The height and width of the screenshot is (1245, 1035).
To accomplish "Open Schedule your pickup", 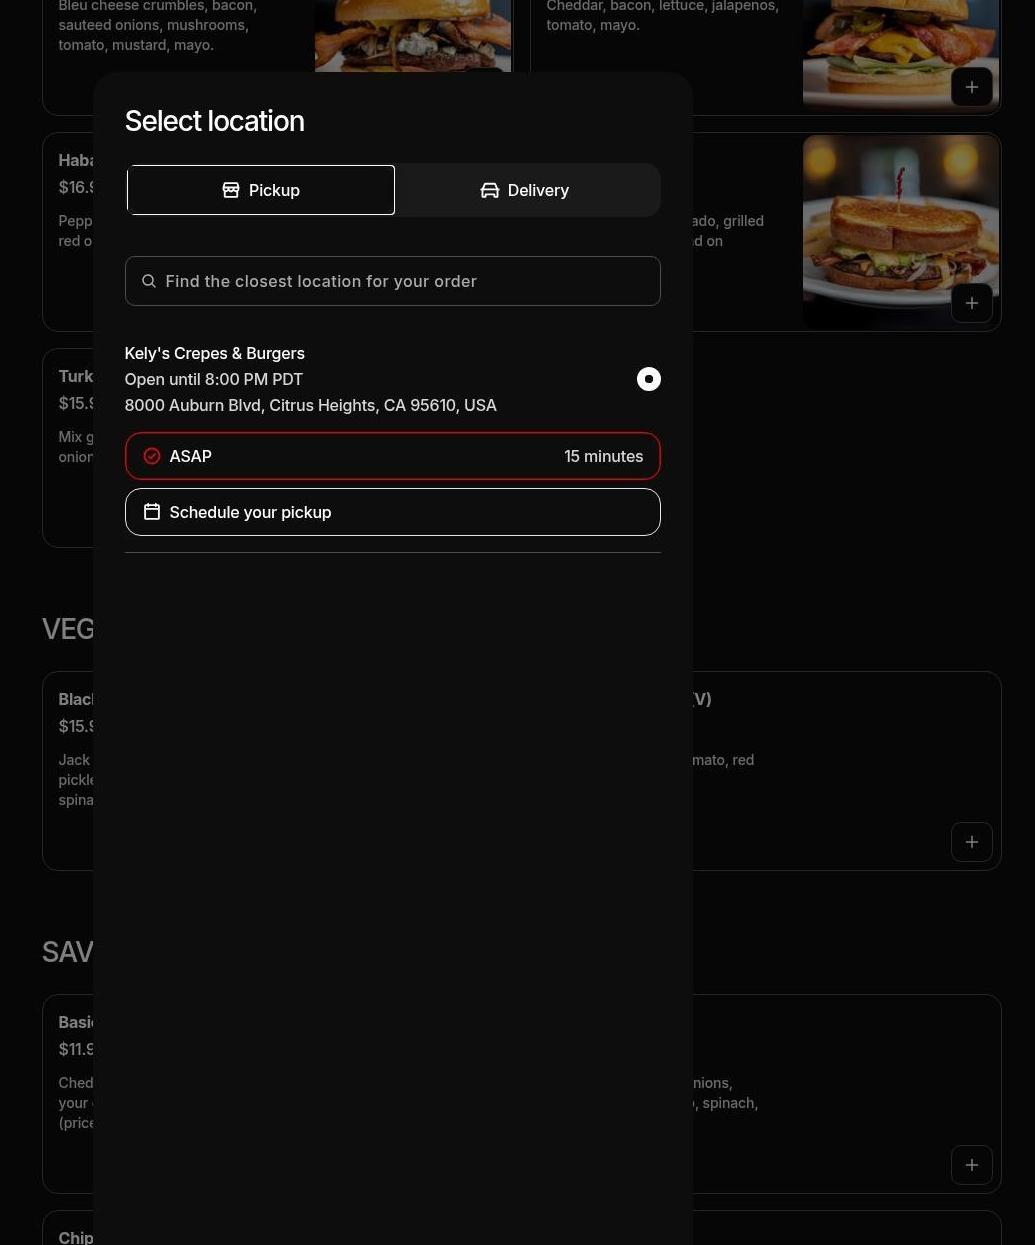I will click(393, 512).
